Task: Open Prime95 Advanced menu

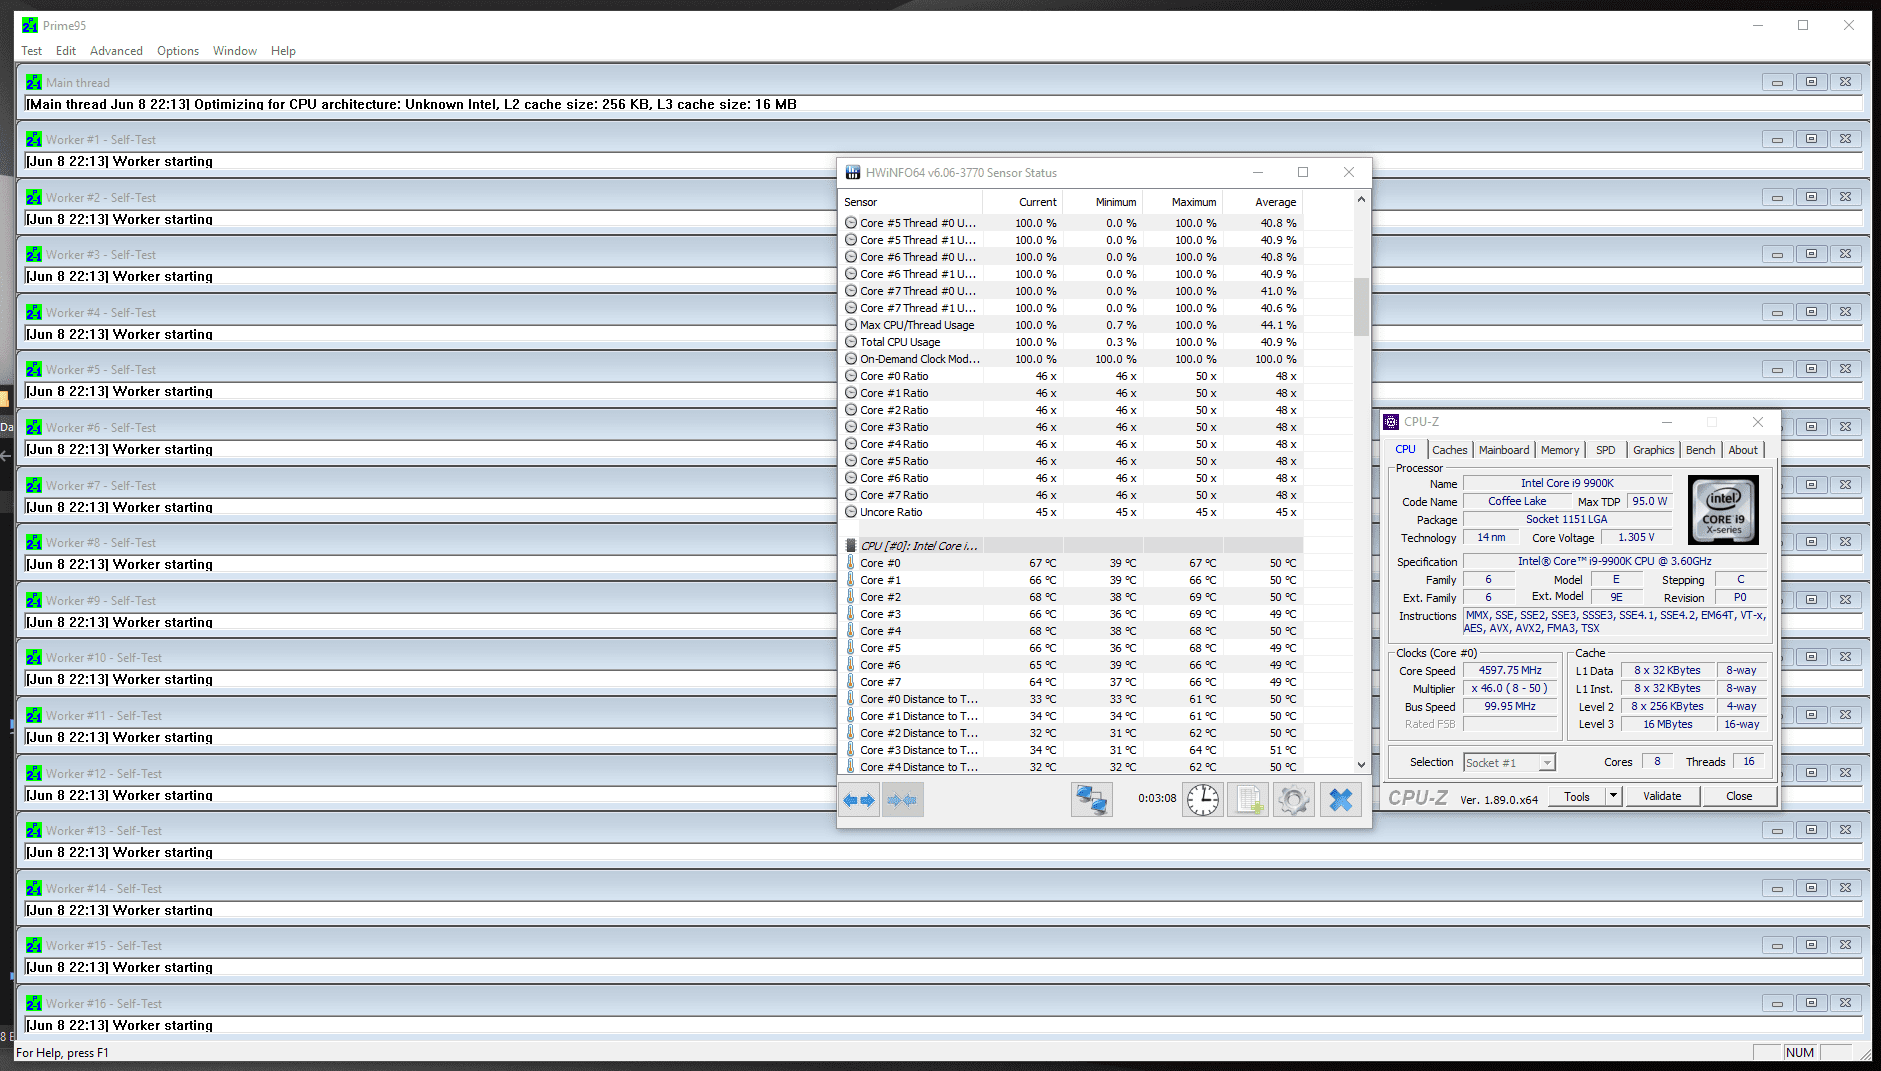Action: pos(116,51)
